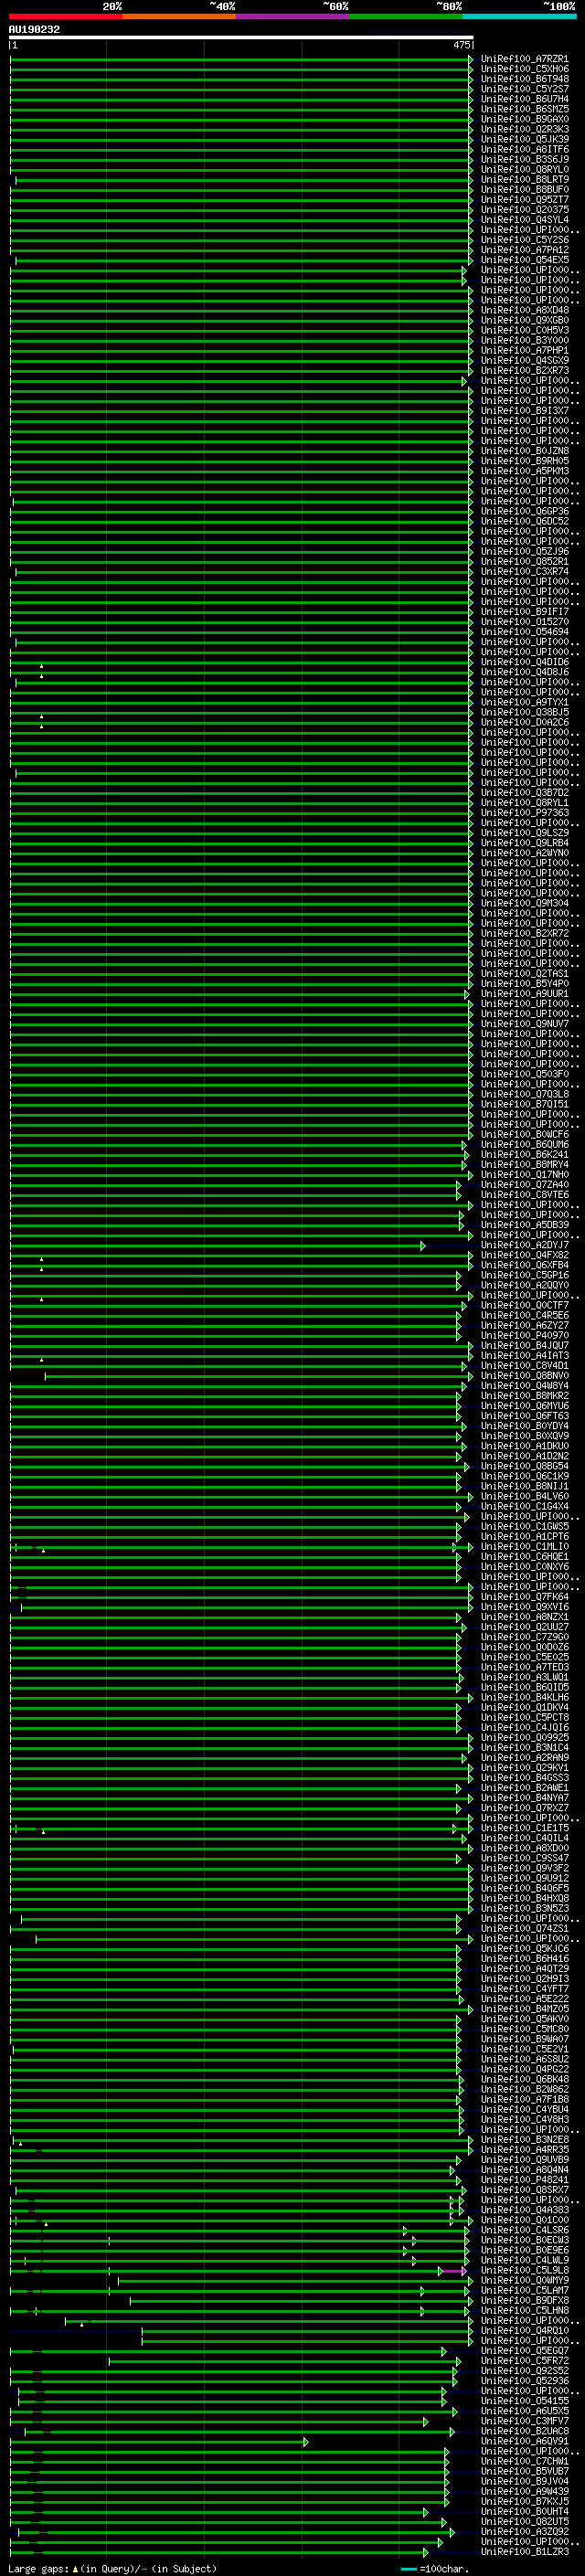Select the UniRef100_C4R5E6 label

pyautogui.click(x=524, y=1315)
